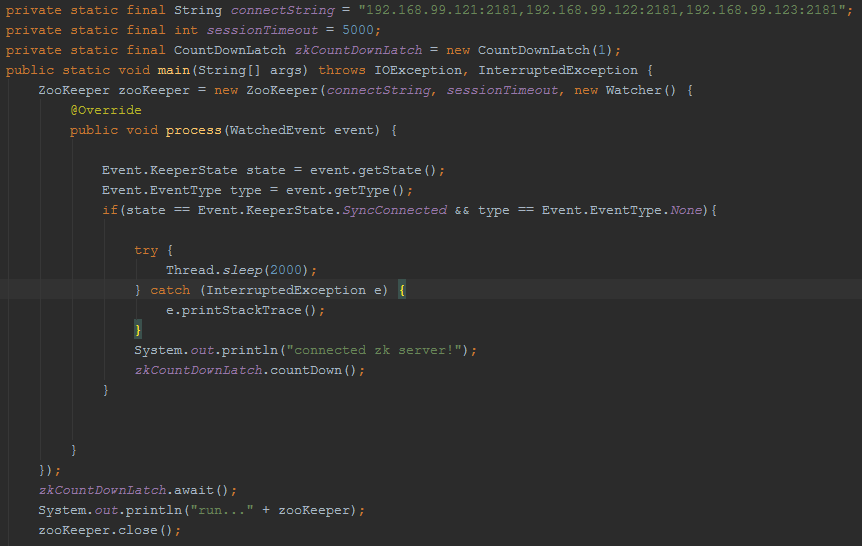The height and width of the screenshot is (546, 862).
Task: Click "new Watcher()" anonymous class
Action: point(625,90)
